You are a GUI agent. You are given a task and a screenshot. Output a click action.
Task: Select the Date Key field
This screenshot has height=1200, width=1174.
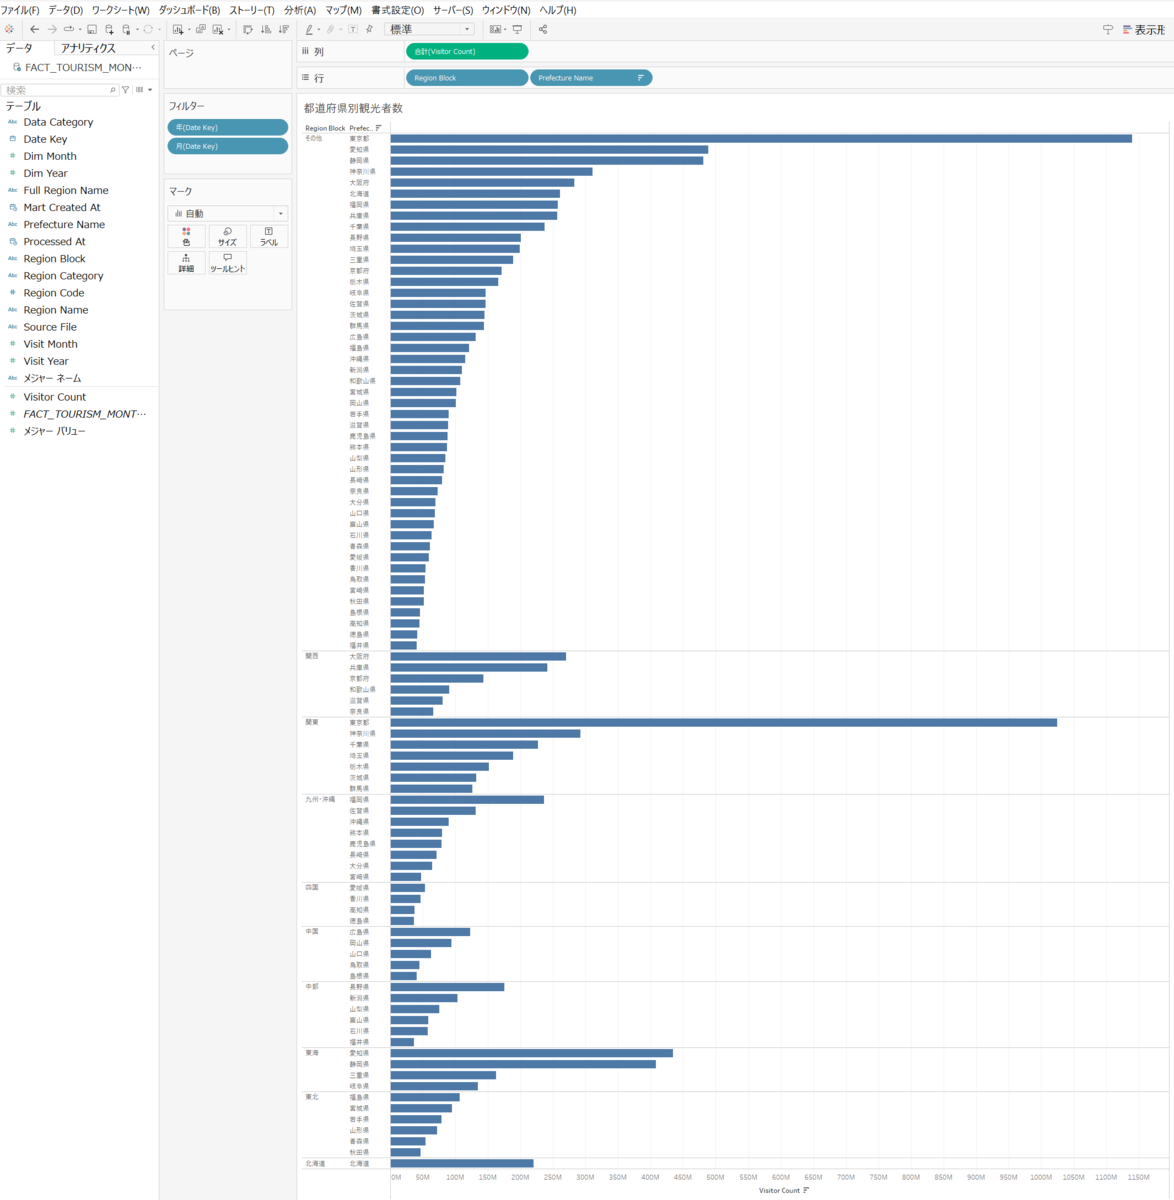point(45,139)
